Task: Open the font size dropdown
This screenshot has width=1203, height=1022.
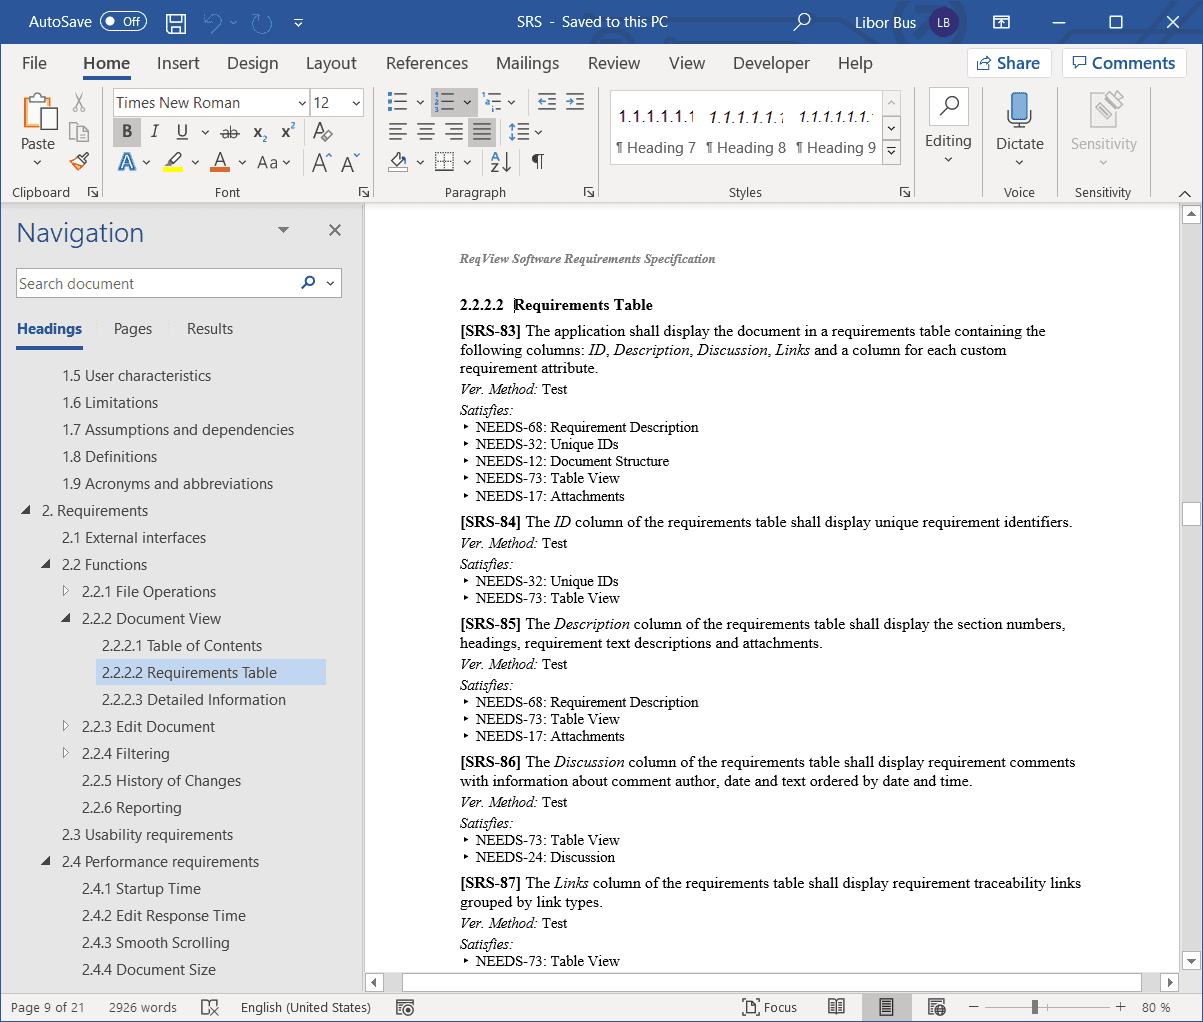Action: [x=356, y=103]
